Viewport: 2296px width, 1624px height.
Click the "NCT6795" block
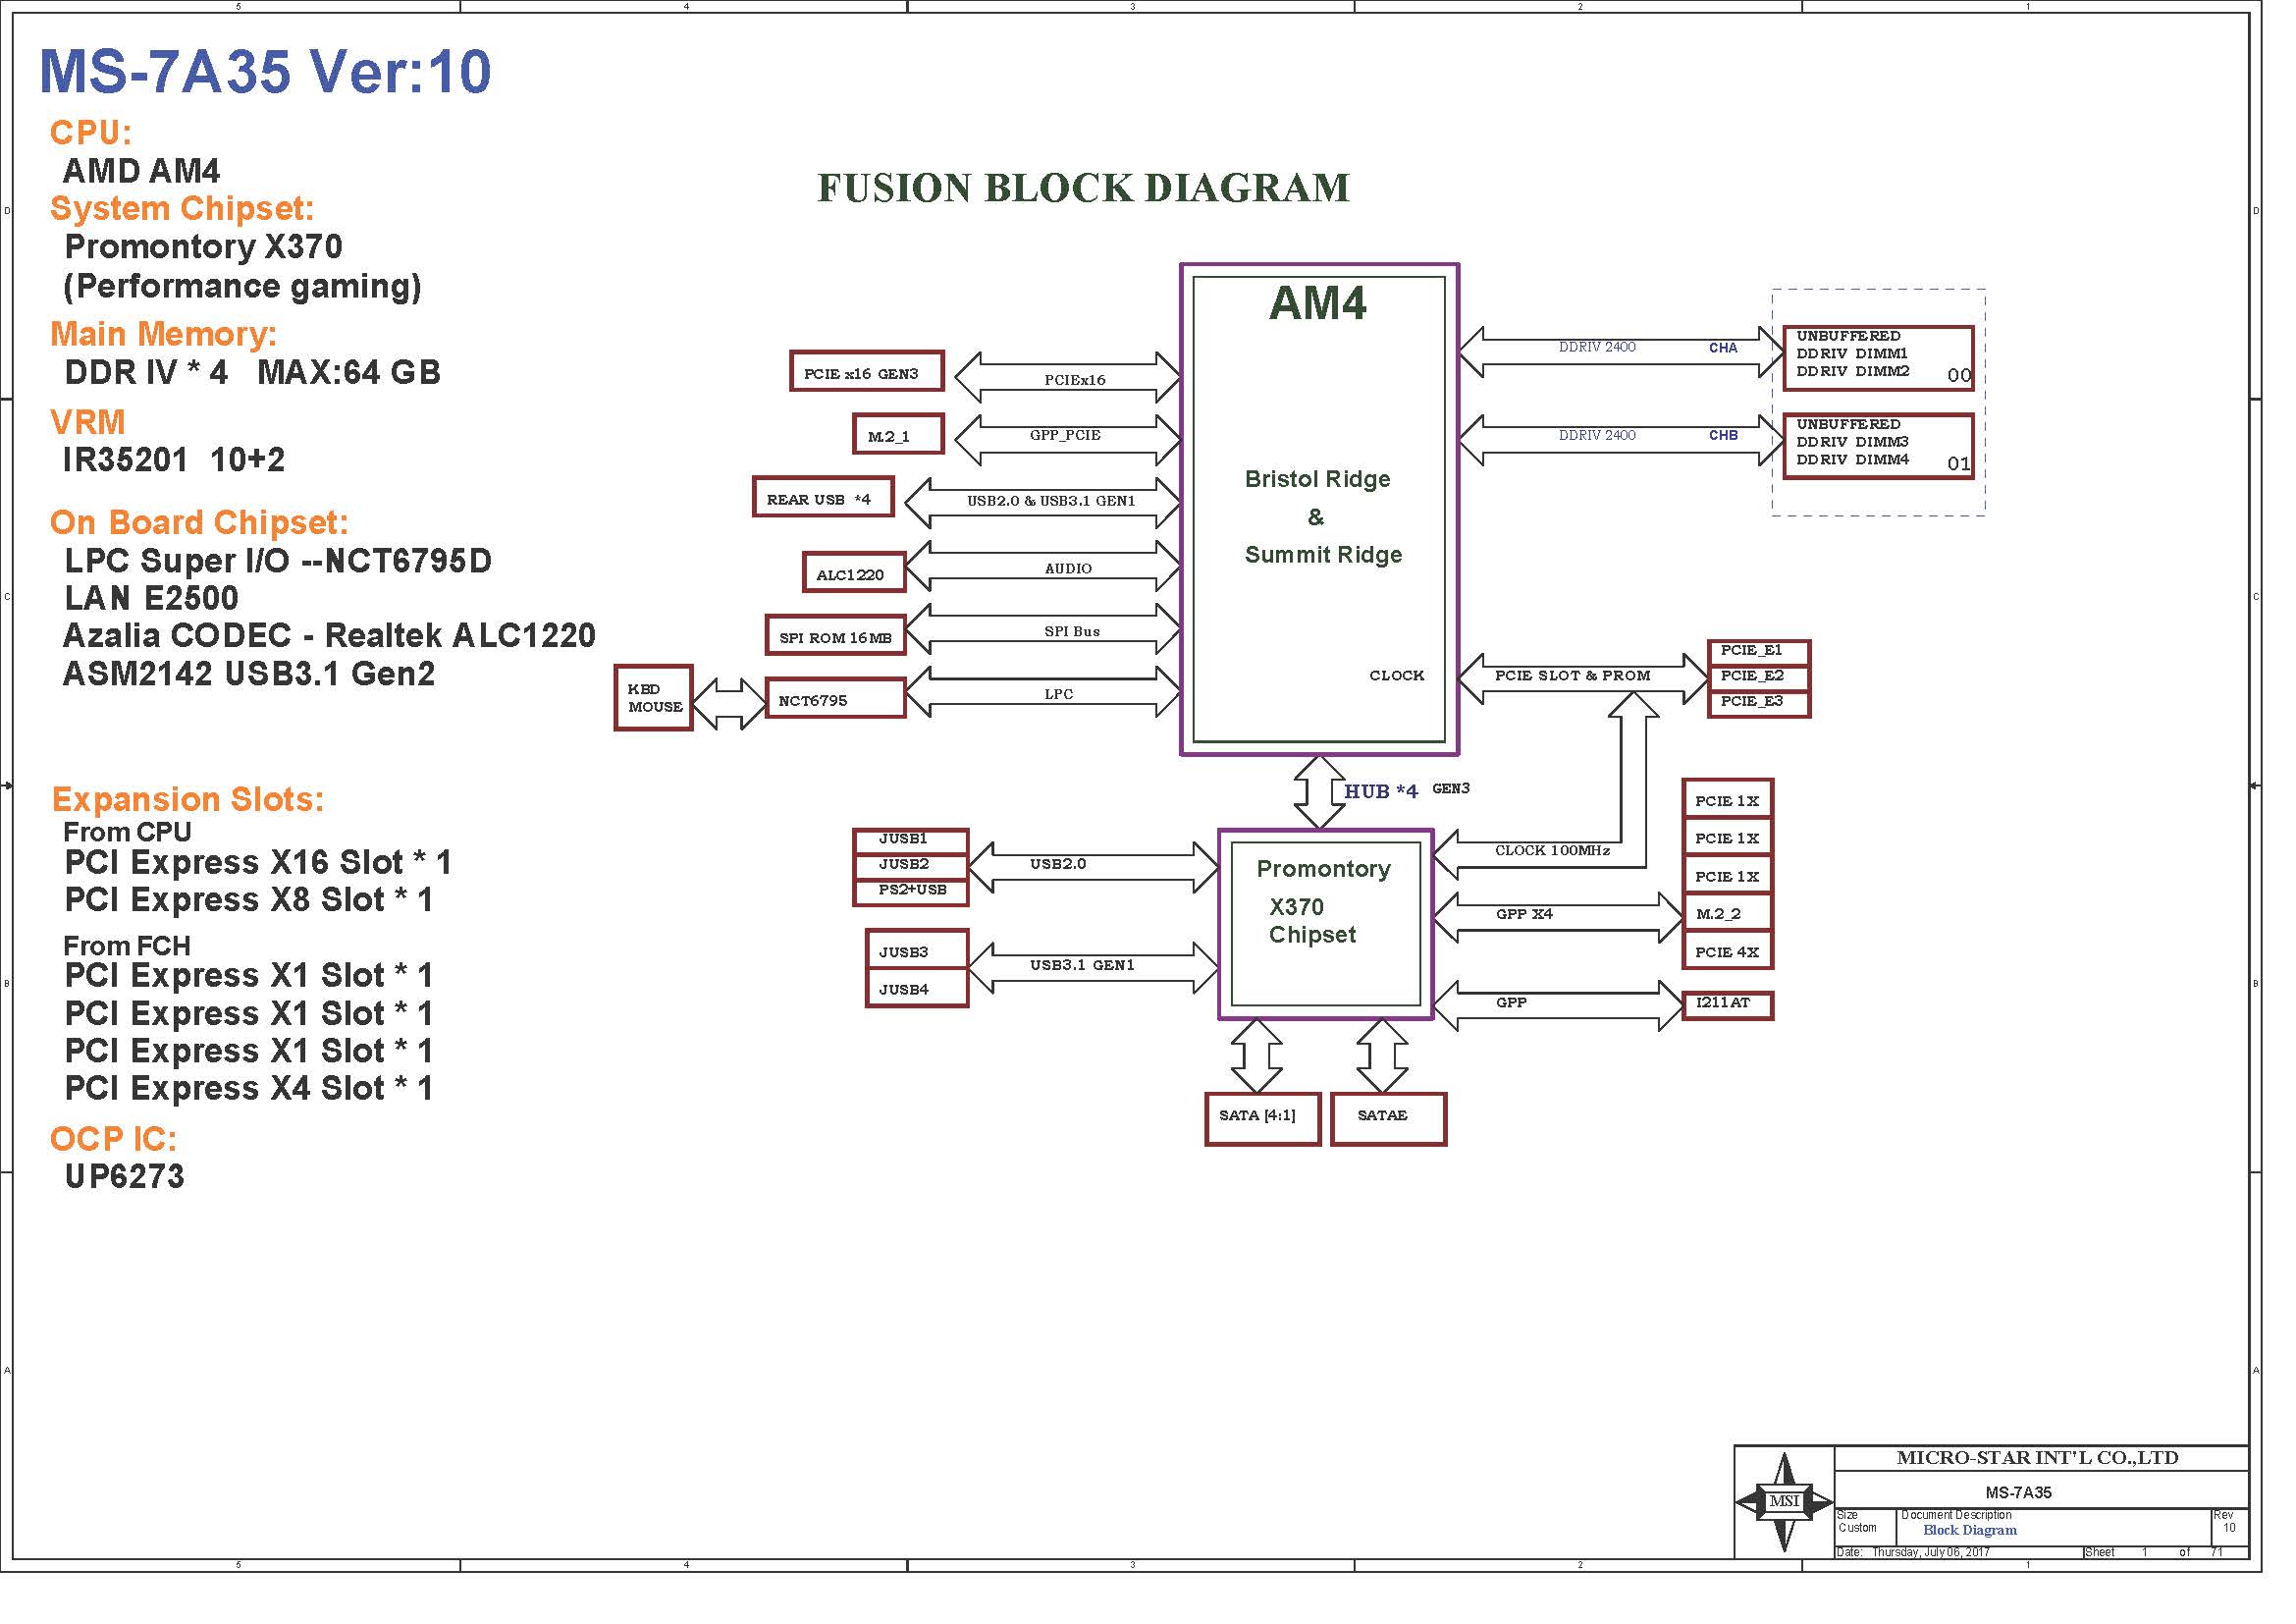(835, 698)
